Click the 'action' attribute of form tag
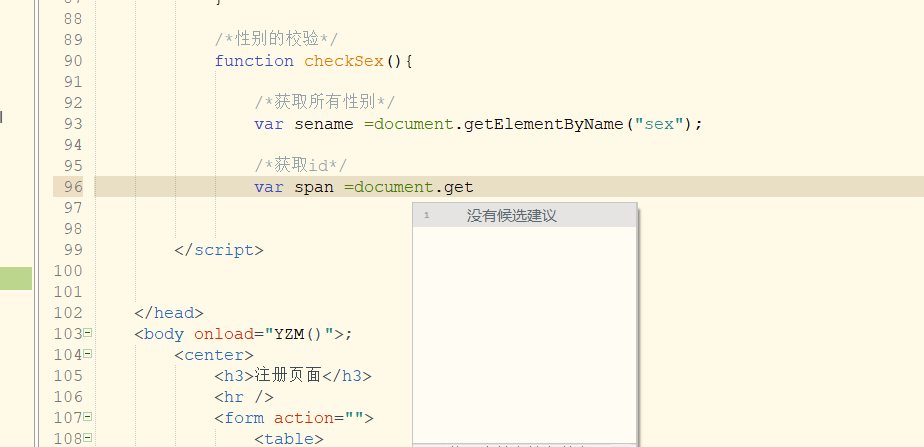 pyautogui.click(x=303, y=418)
